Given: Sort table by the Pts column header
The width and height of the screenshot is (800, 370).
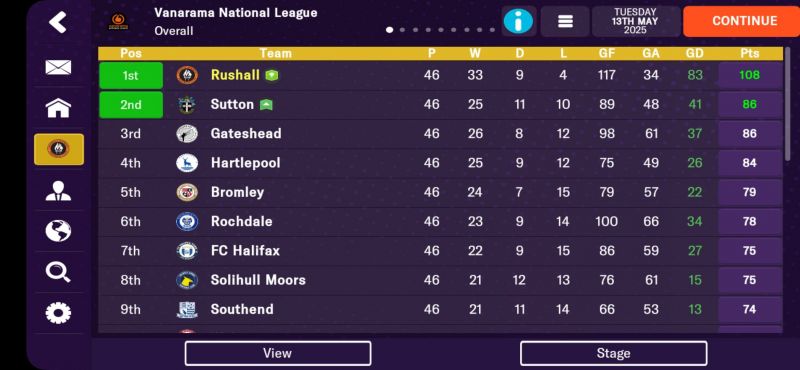Looking at the screenshot, I should 749,53.
